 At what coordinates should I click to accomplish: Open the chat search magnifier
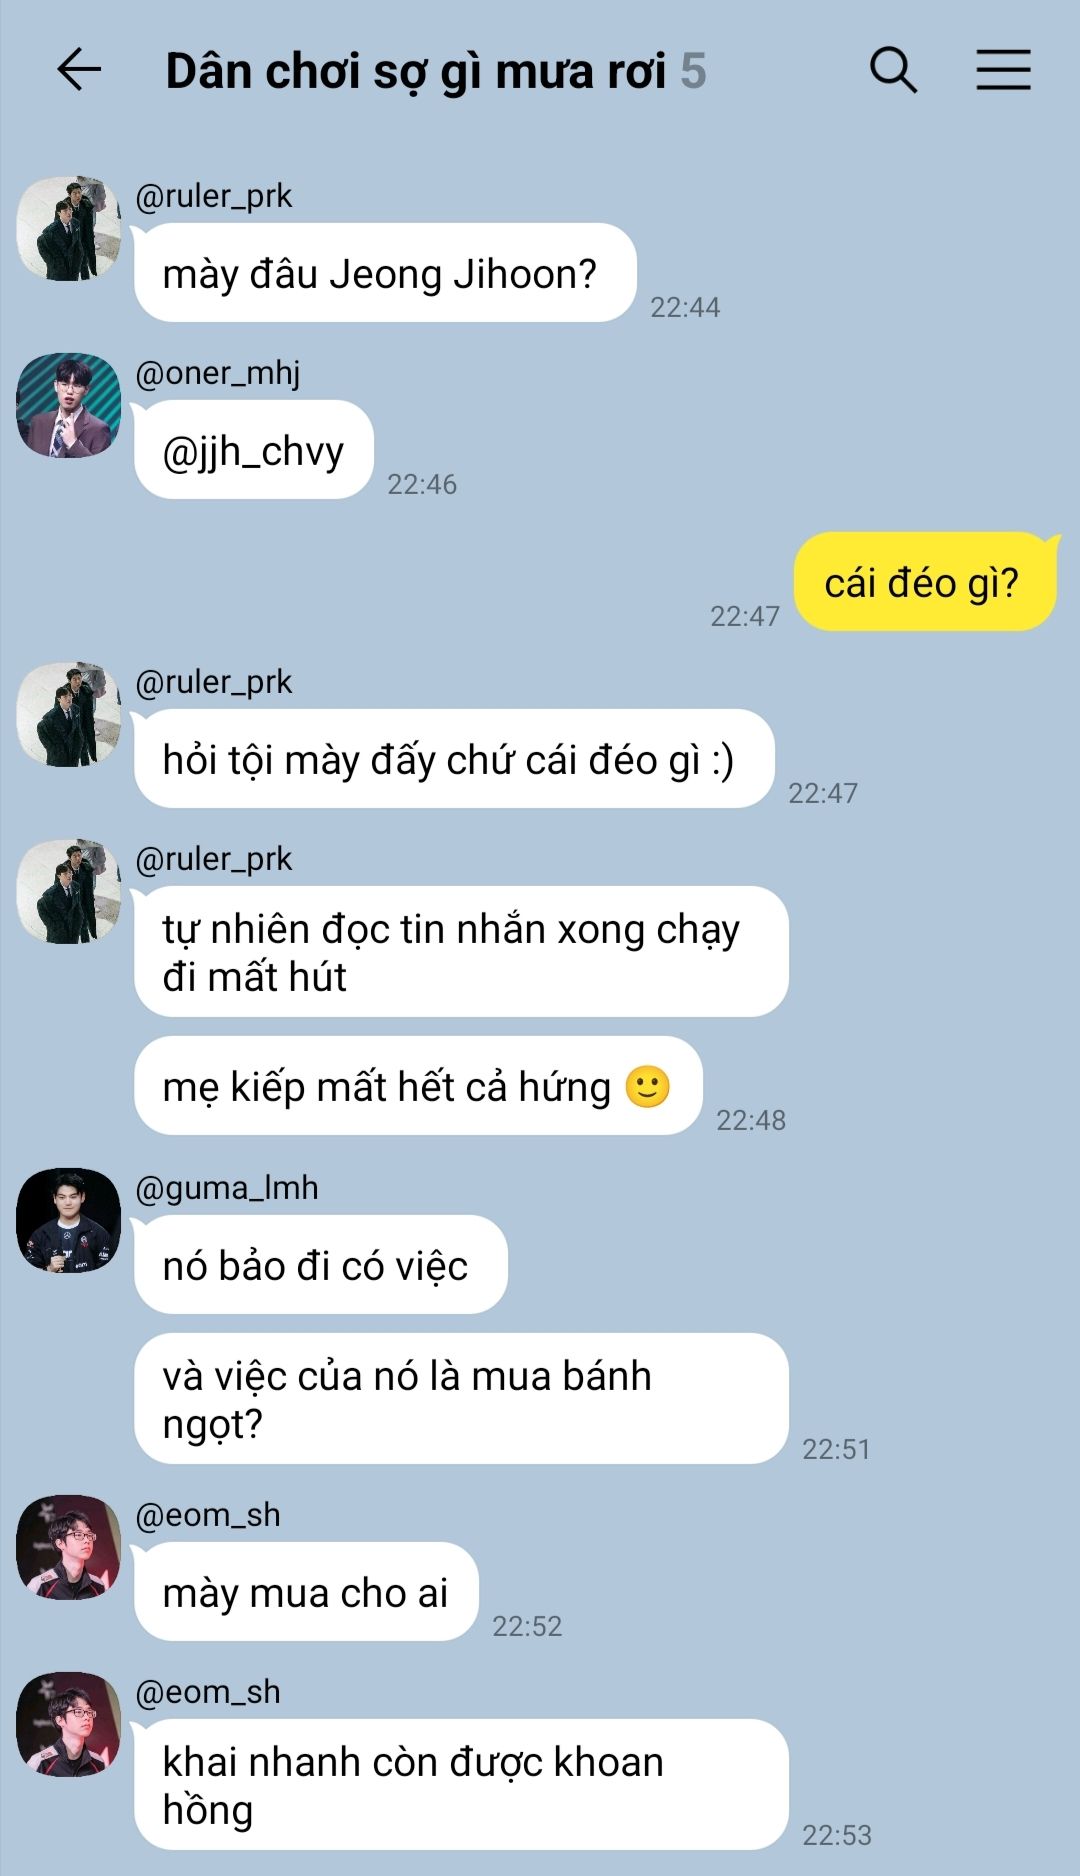(893, 70)
